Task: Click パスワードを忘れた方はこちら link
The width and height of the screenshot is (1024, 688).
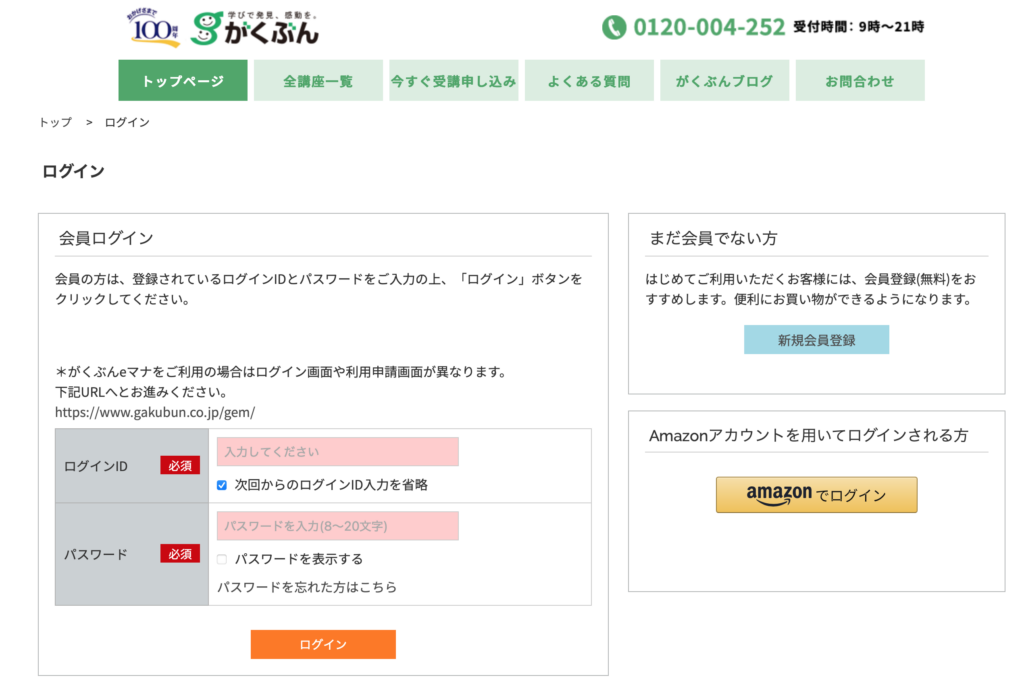Action: 307,587
